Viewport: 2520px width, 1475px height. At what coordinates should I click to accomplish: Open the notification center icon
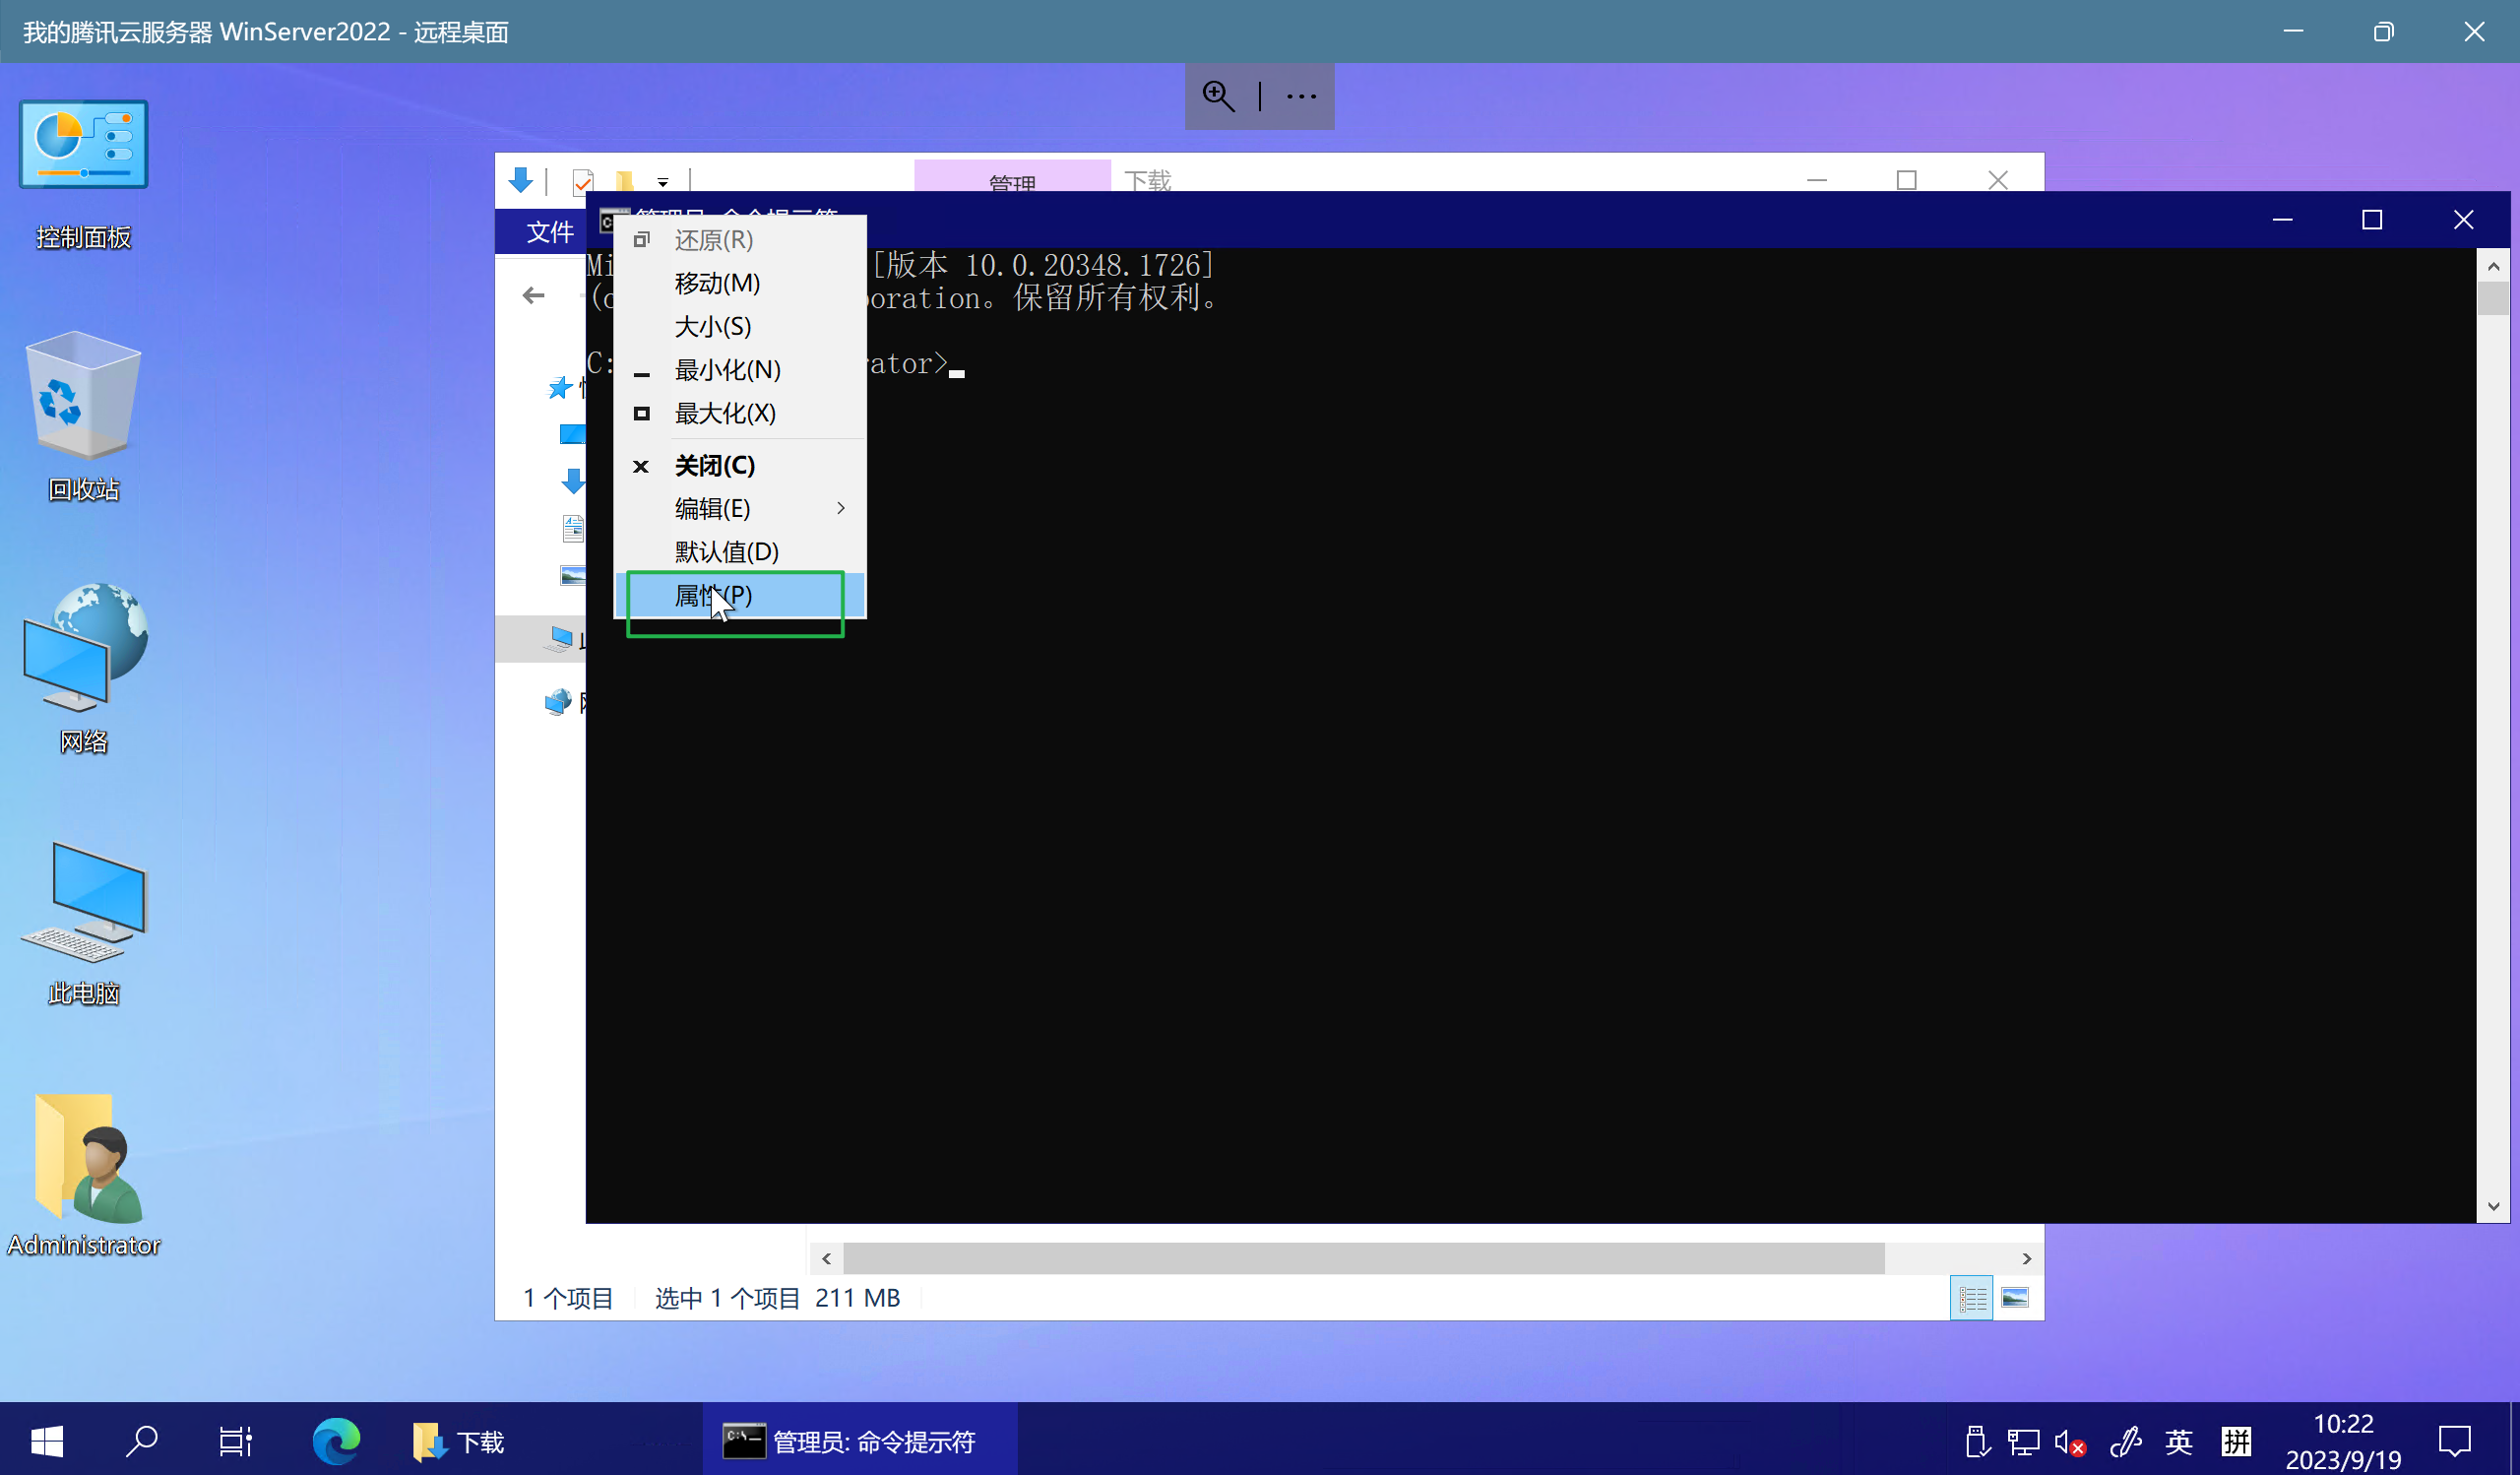[x=2454, y=1442]
